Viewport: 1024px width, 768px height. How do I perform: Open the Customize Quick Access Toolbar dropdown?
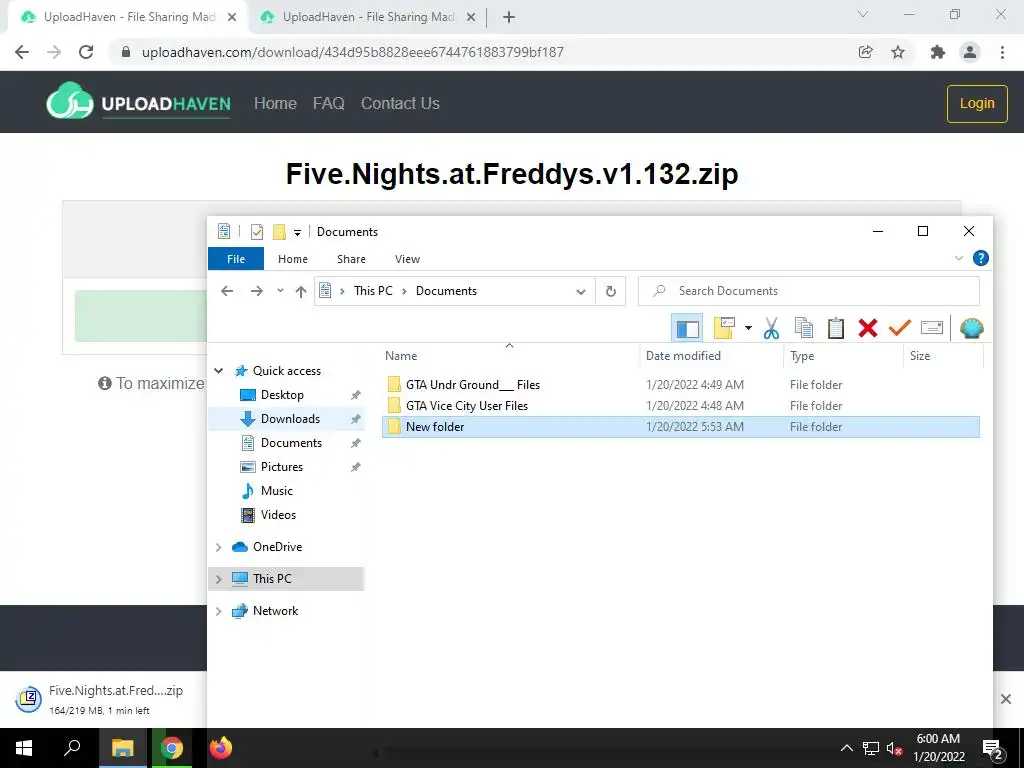coord(297,232)
